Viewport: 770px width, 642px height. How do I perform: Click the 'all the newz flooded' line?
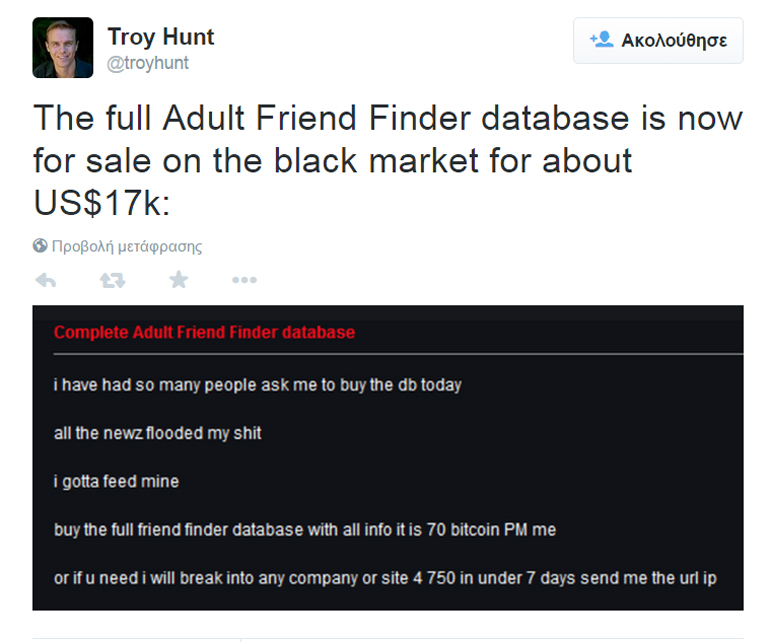pyautogui.click(x=157, y=433)
